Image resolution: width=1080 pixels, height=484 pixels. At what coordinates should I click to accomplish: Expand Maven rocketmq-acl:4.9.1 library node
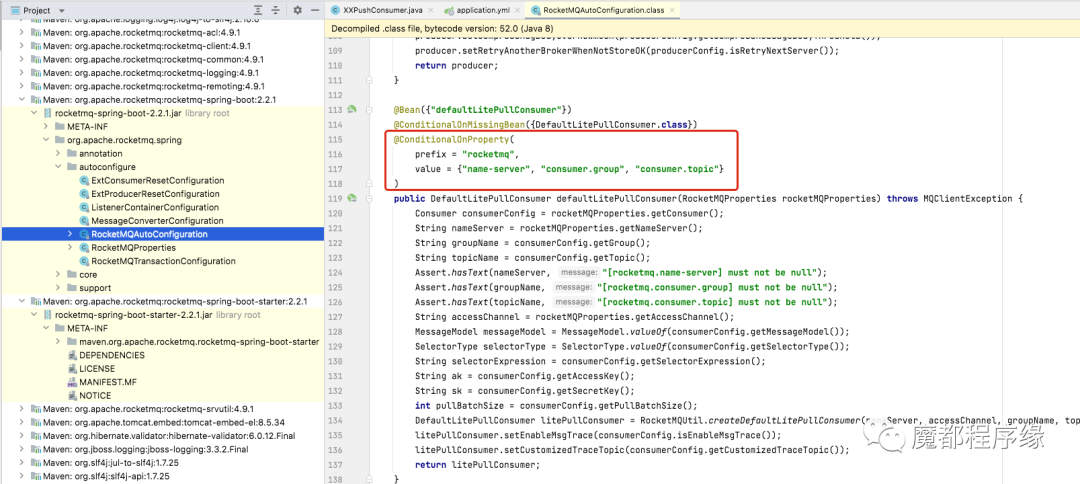pos(21,32)
